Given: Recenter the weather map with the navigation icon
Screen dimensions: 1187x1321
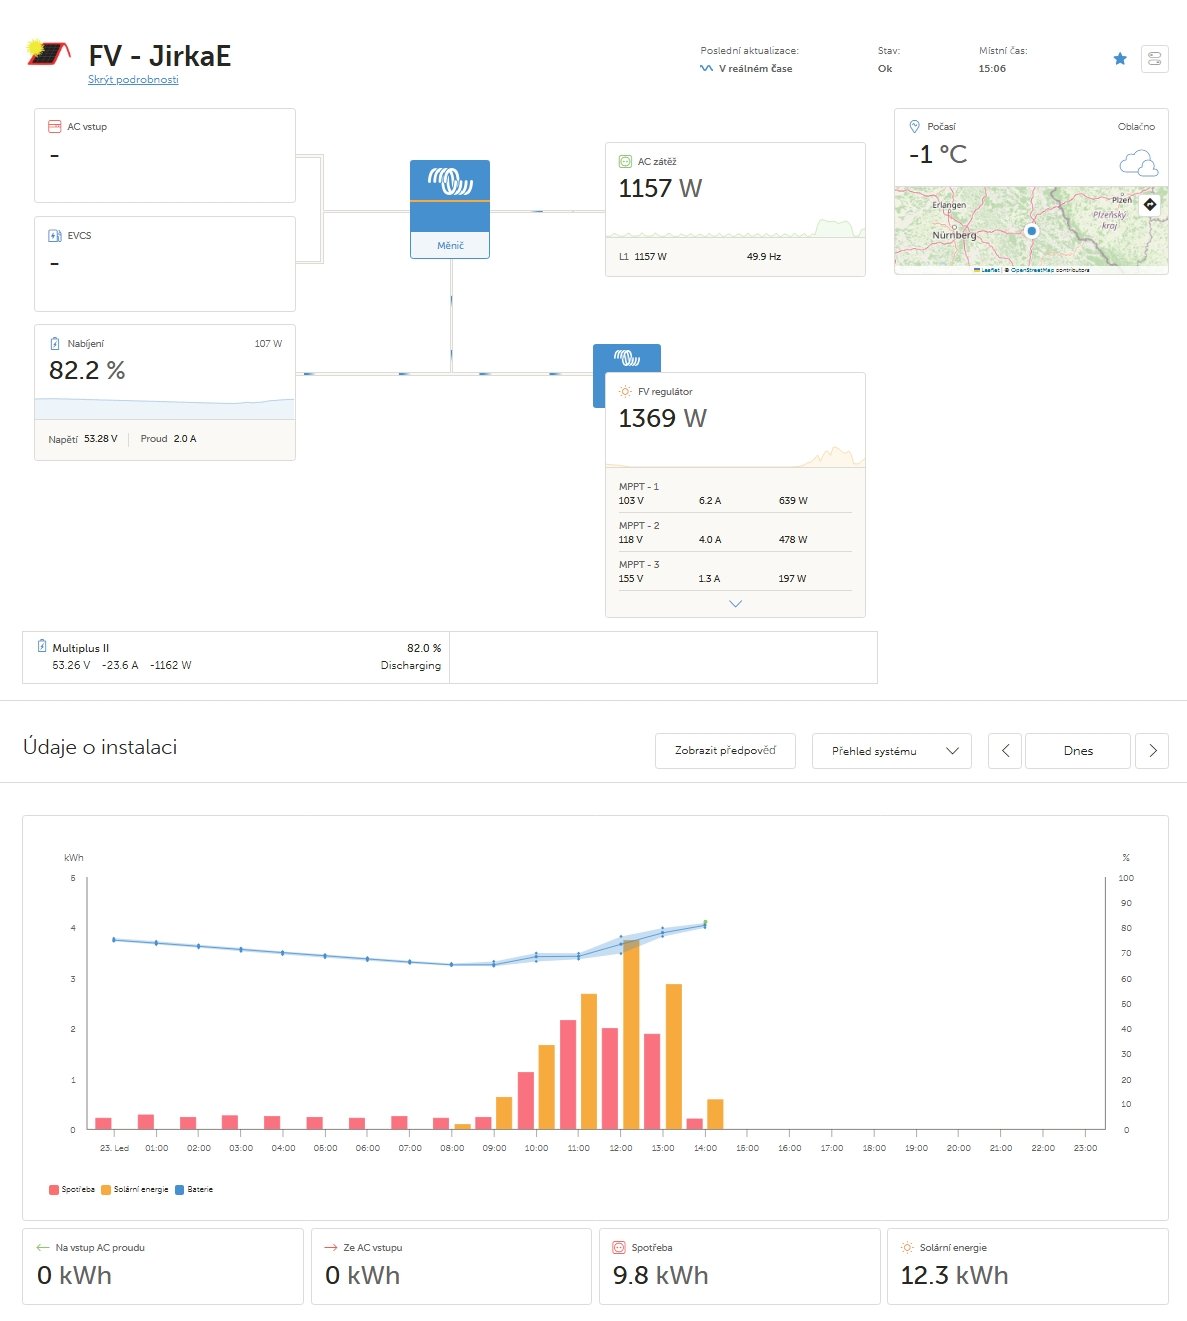Looking at the screenshot, I should [x=1150, y=204].
